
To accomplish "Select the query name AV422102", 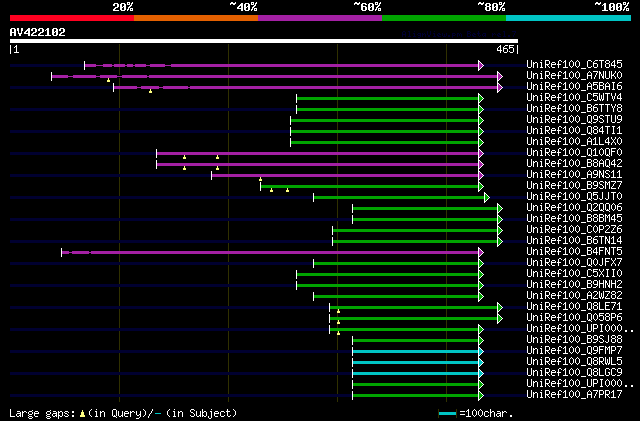I will (38, 32).
